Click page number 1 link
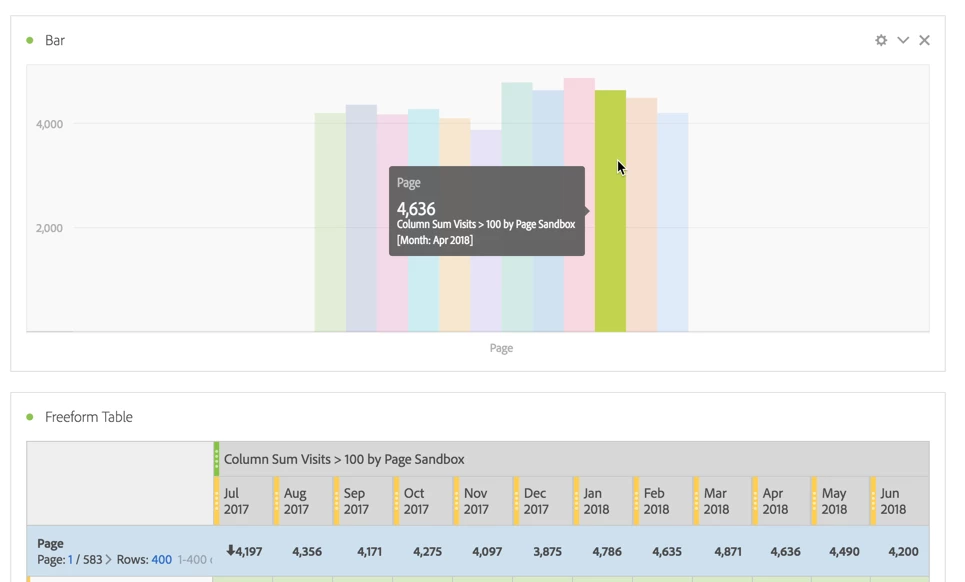Viewport: 965px width, 582px height. click(70, 560)
